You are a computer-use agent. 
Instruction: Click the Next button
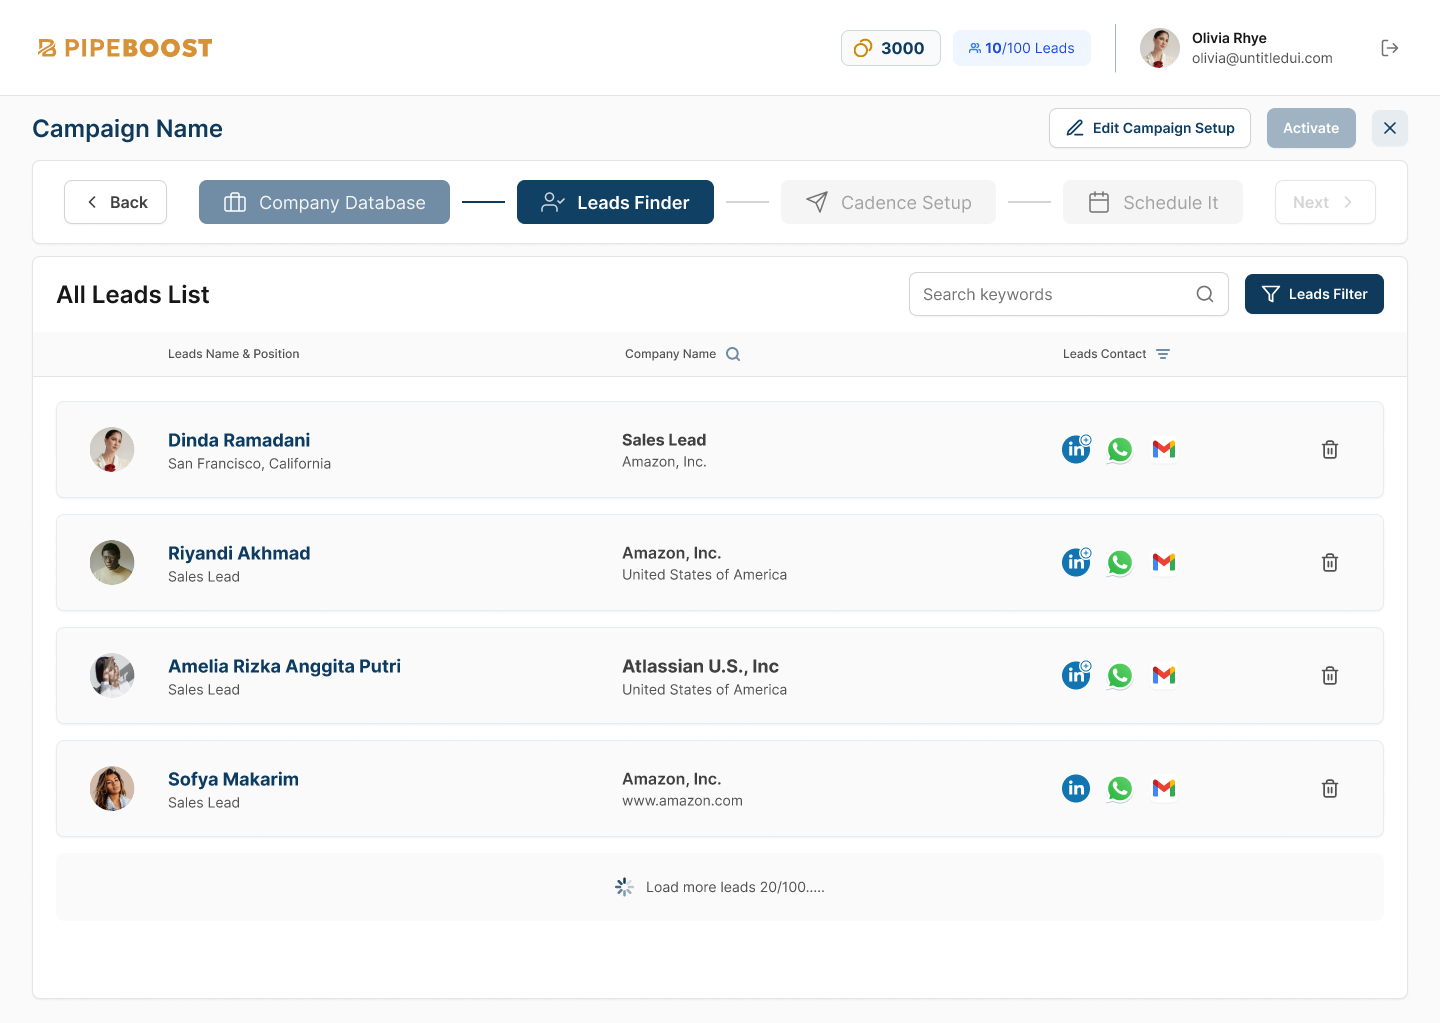(1325, 202)
